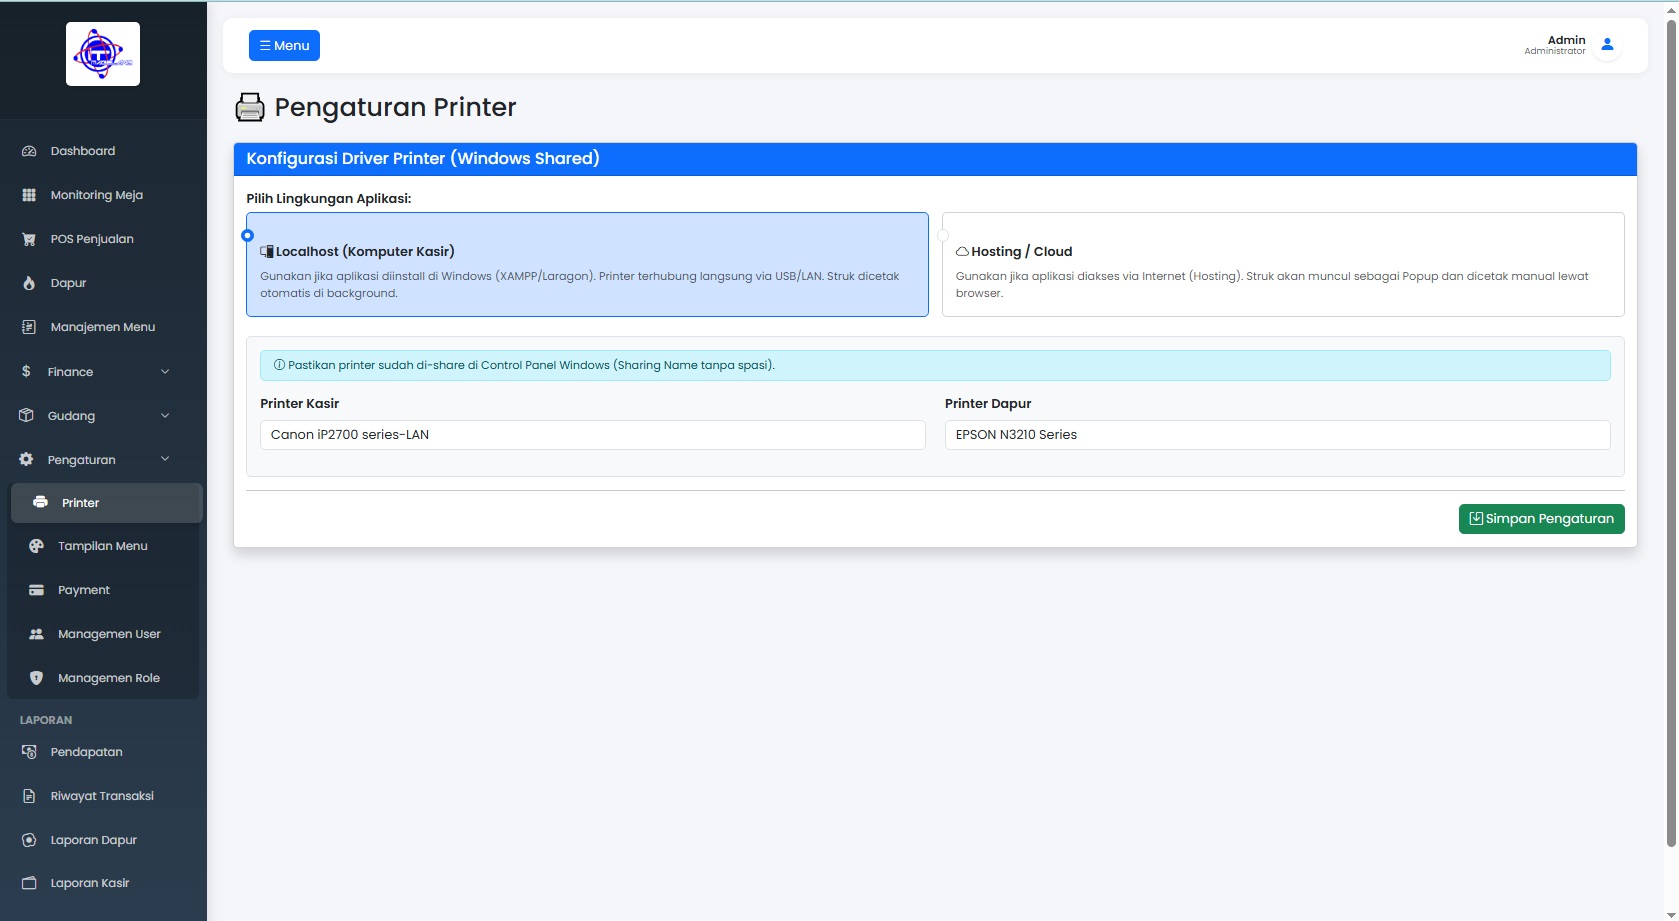Select the Localhost radio button
This screenshot has width=1679, height=921.
click(x=248, y=236)
